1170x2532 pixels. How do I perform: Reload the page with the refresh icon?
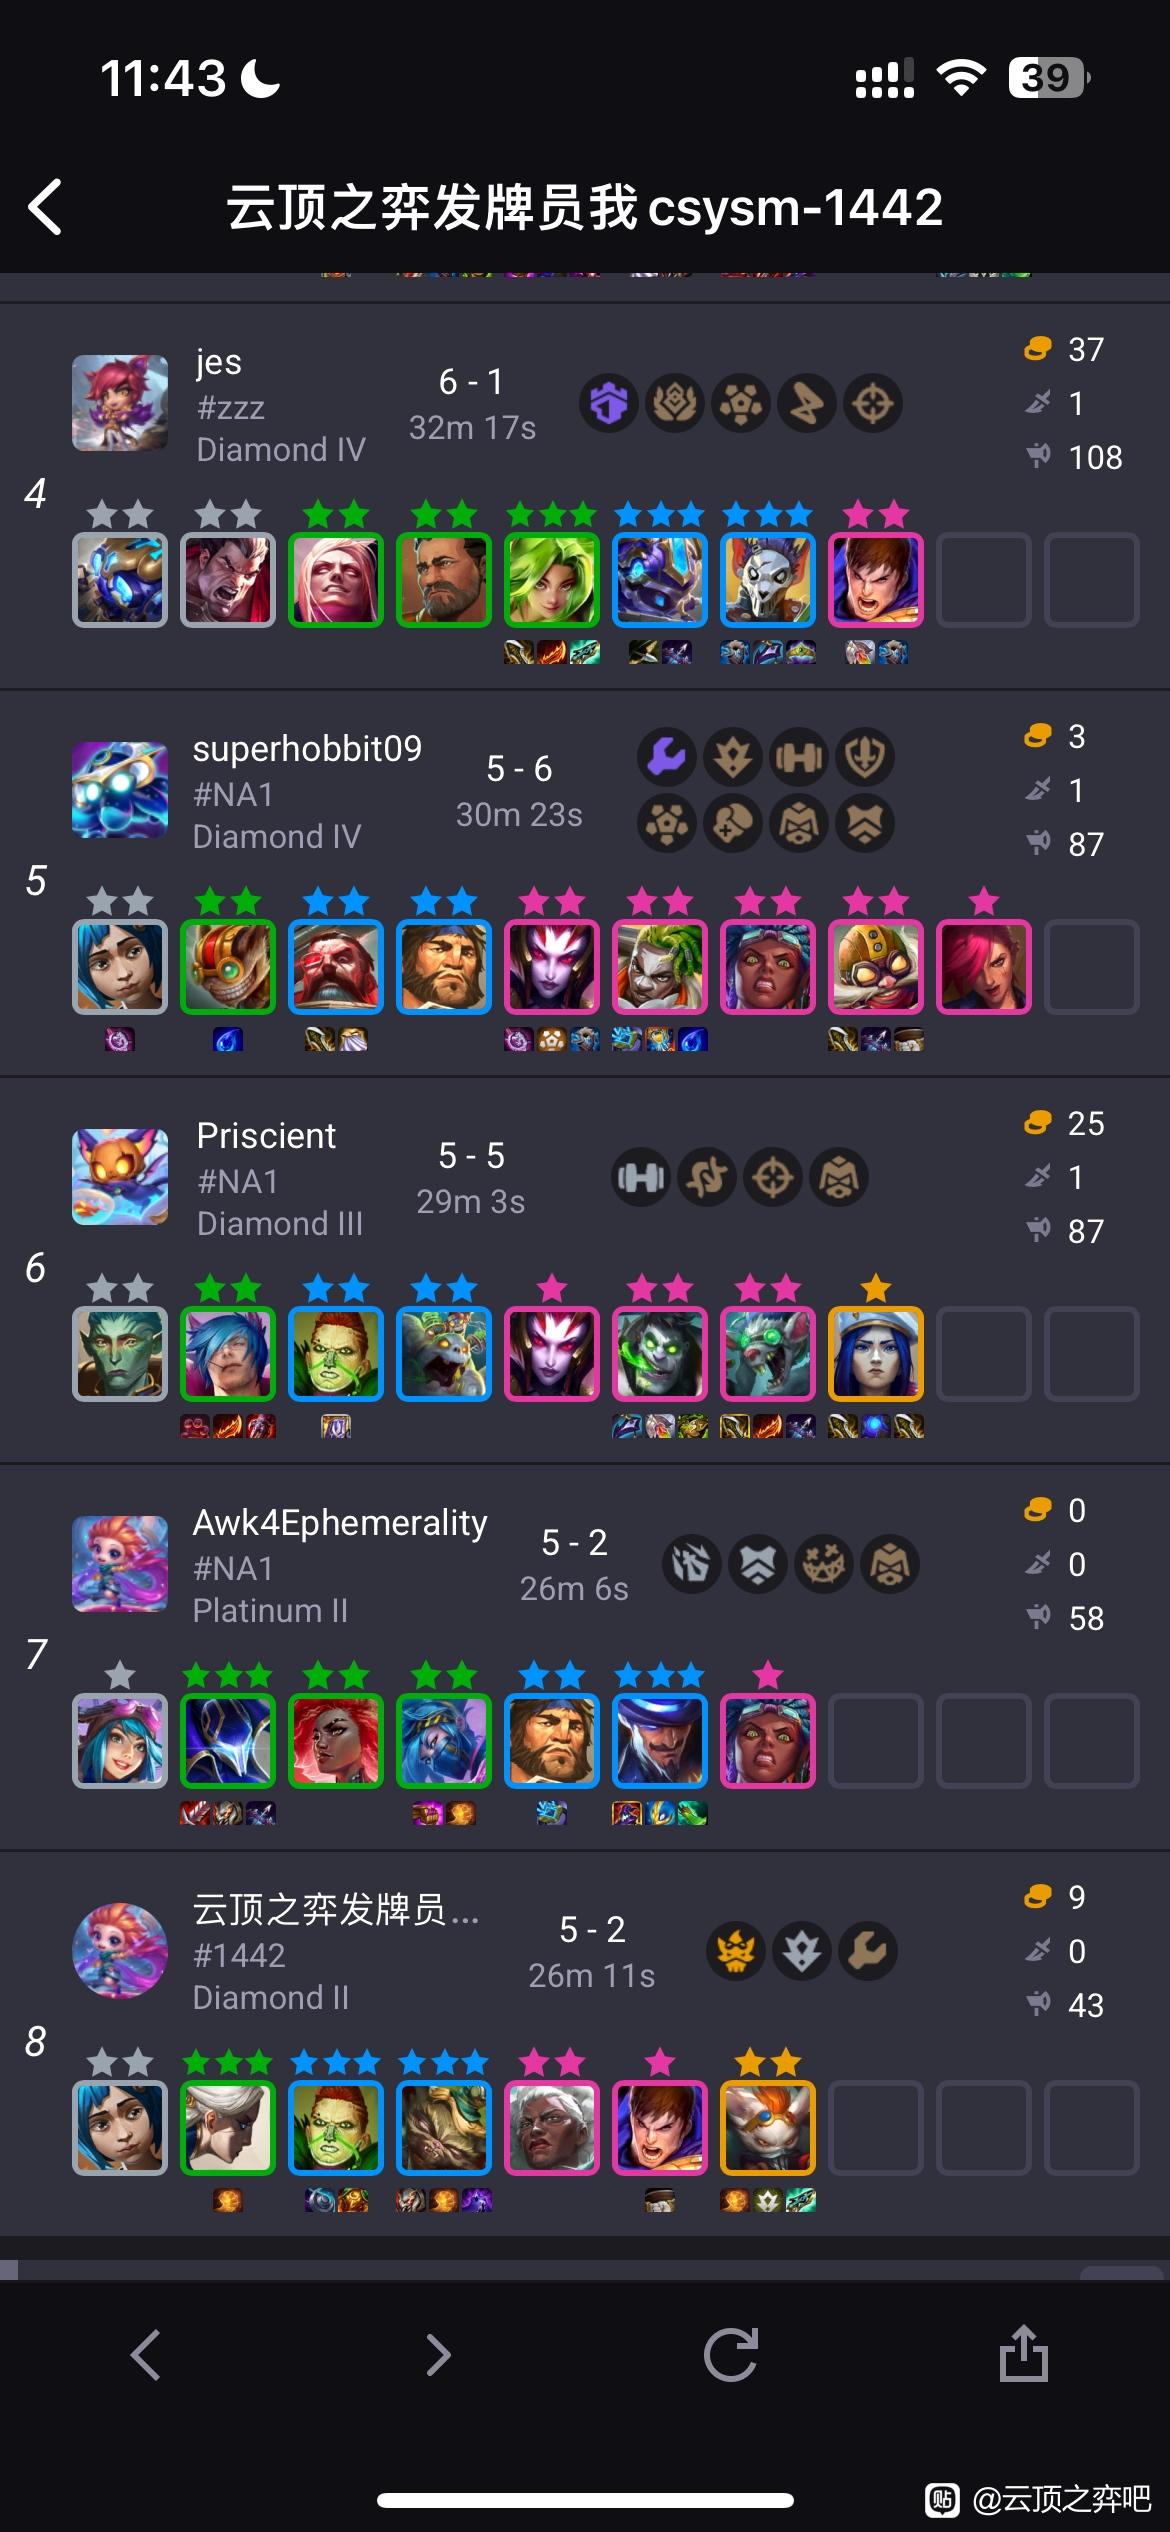pos(731,2354)
